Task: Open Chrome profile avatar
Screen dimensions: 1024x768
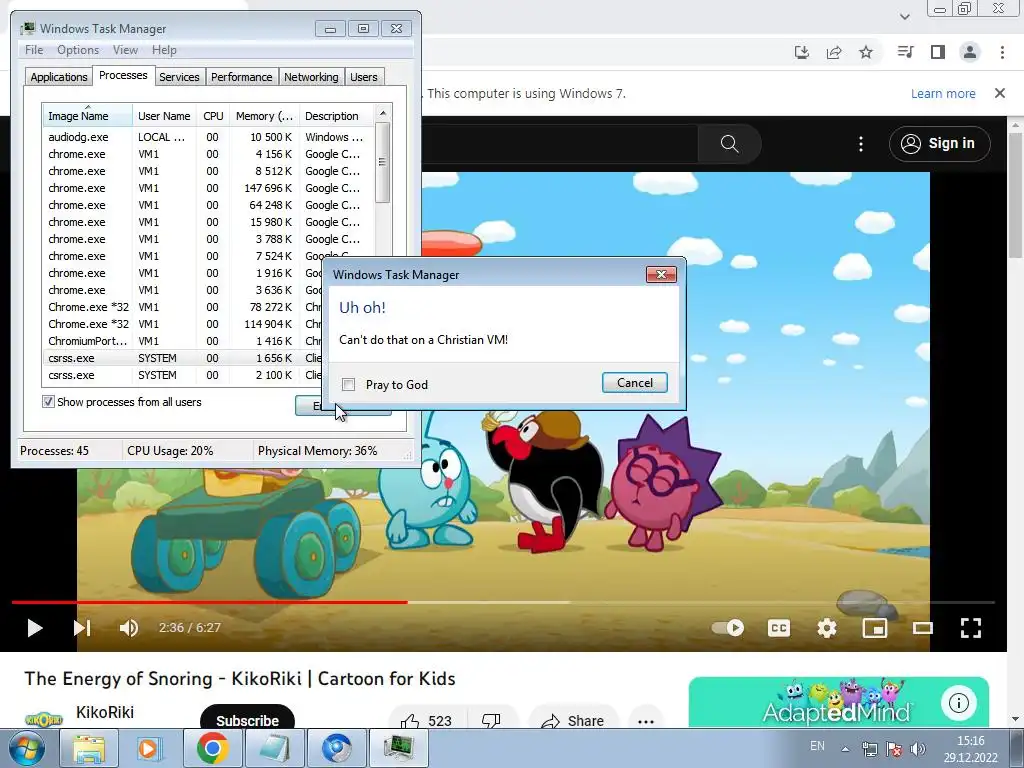Action: [x=970, y=52]
